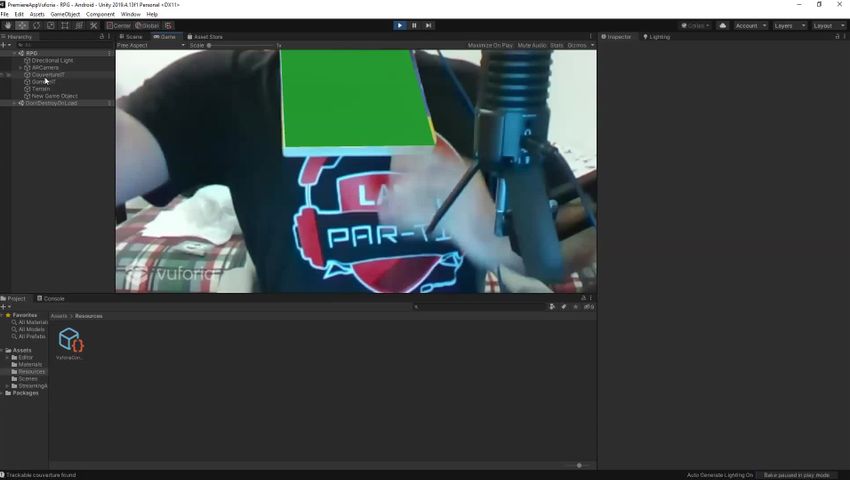The height and width of the screenshot is (480, 850).
Task: Adjust the Project icon size slider
Action: (x=578, y=465)
